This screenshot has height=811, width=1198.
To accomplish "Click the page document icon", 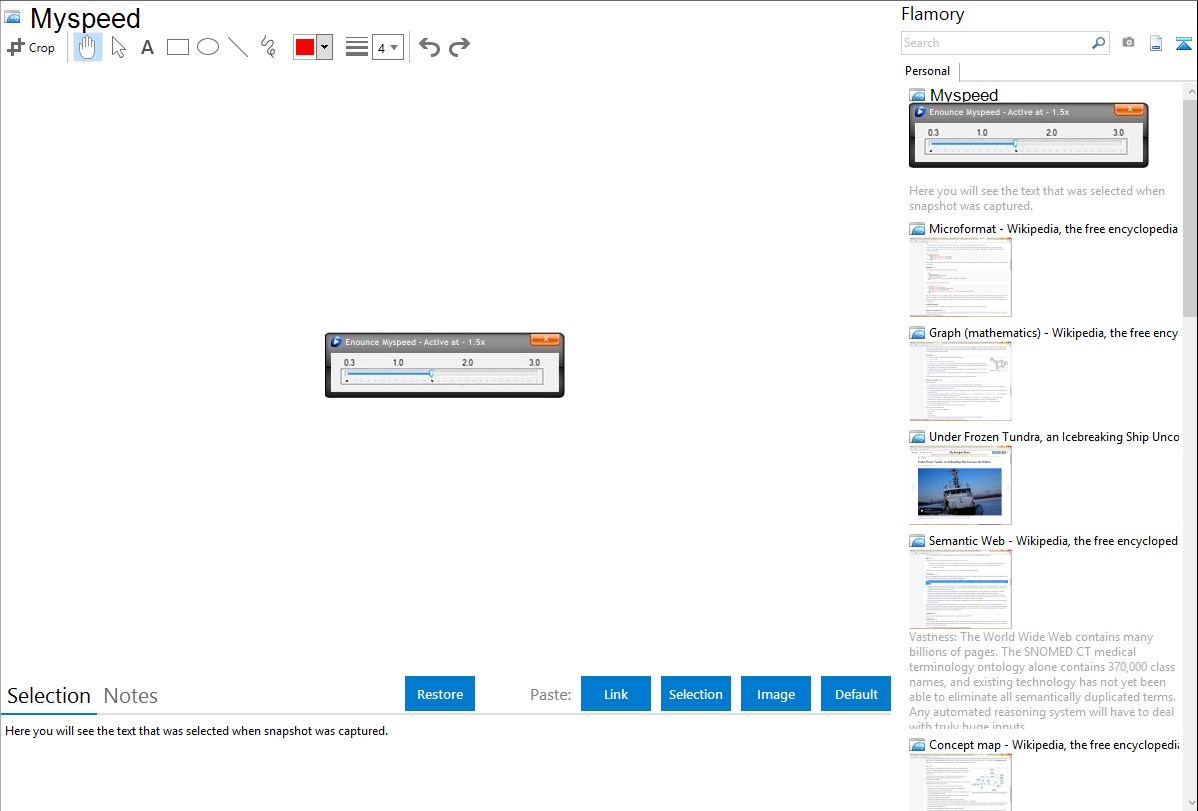I will (x=1156, y=43).
